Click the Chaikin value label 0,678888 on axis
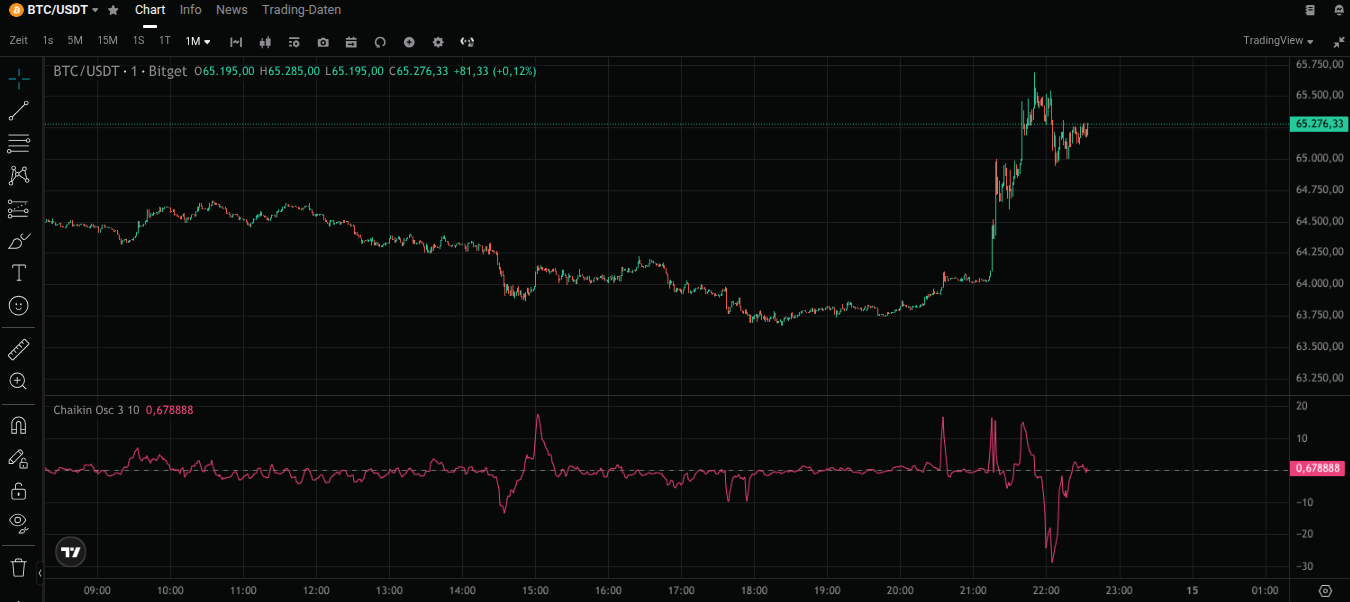 tap(1315, 468)
